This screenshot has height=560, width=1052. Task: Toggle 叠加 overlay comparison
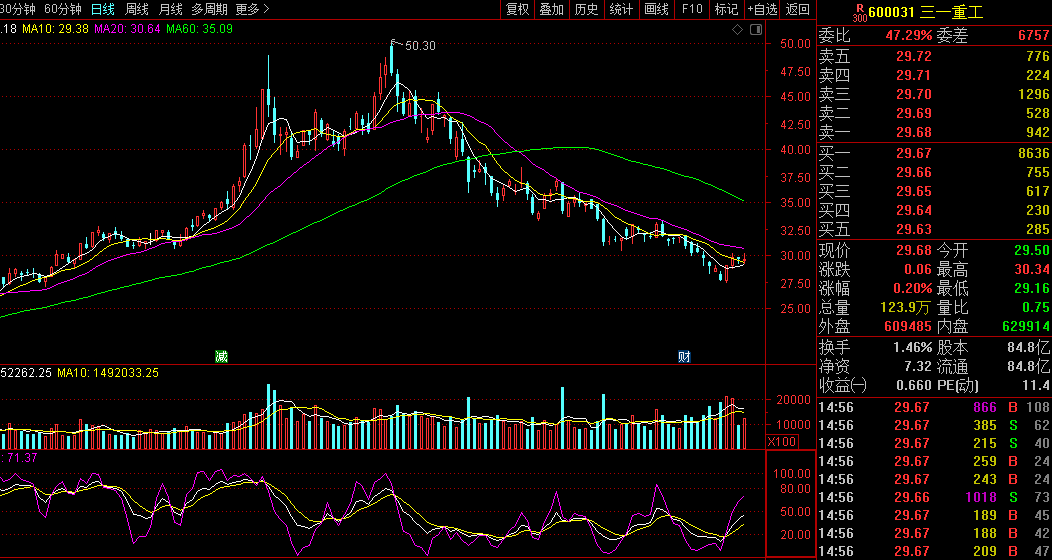point(552,10)
